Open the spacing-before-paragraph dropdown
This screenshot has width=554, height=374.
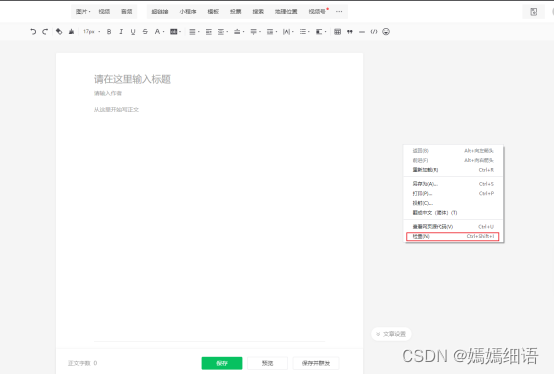click(239, 32)
